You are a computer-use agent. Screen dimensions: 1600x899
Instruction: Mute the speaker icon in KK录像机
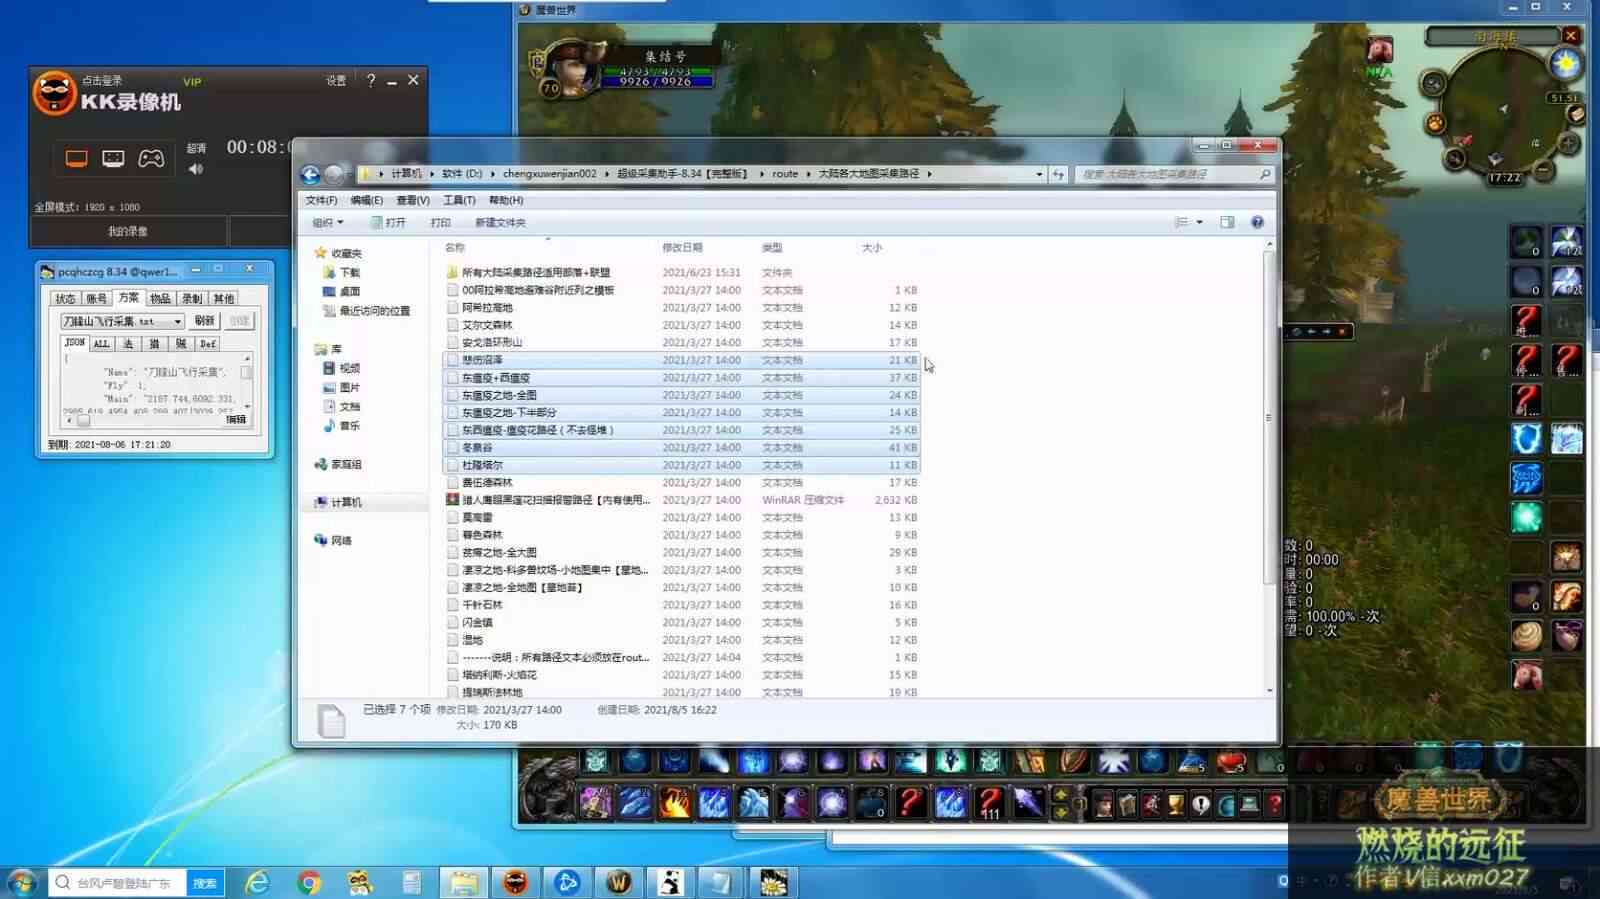click(x=196, y=169)
